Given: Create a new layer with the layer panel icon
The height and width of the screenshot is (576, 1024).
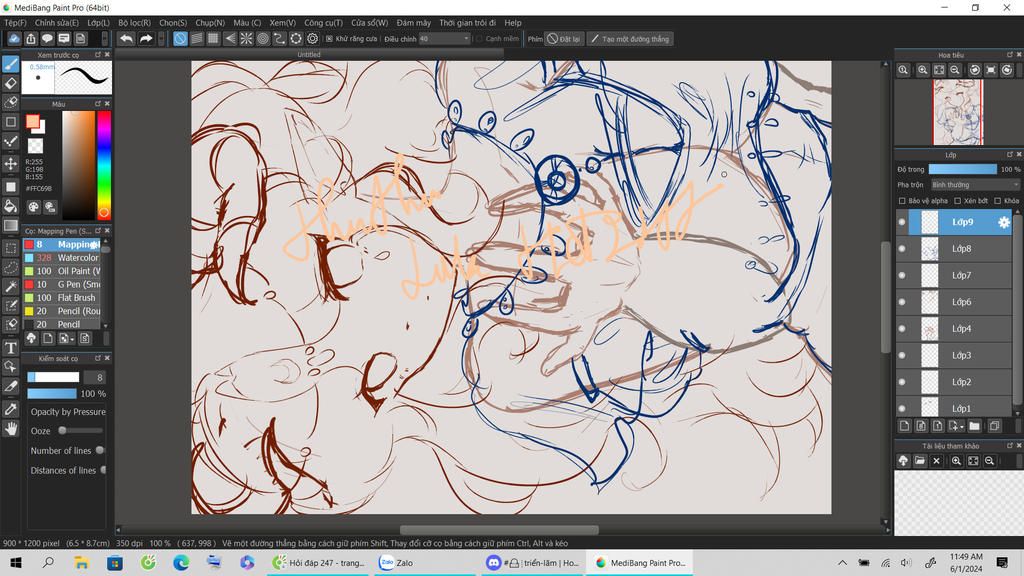Looking at the screenshot, I should 904,426.
